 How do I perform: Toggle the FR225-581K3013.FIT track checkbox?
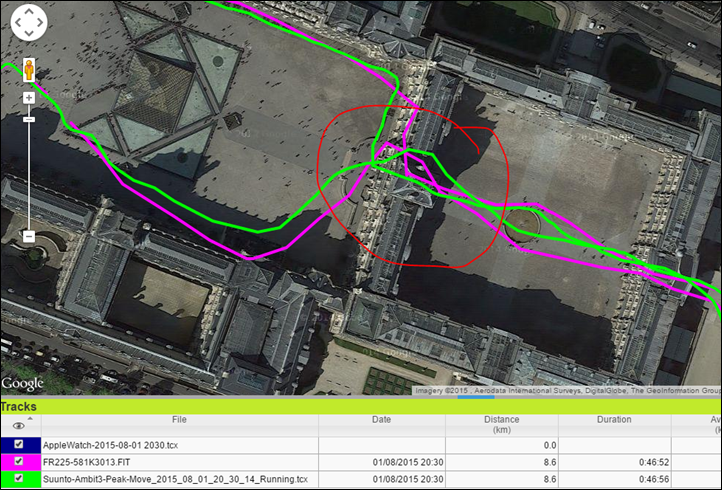(19, 461)
